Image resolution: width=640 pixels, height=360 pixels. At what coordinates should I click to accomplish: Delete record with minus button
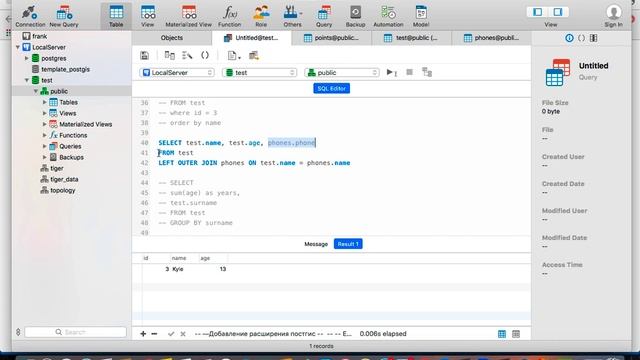pyautogui.click(x=154, y=334)
